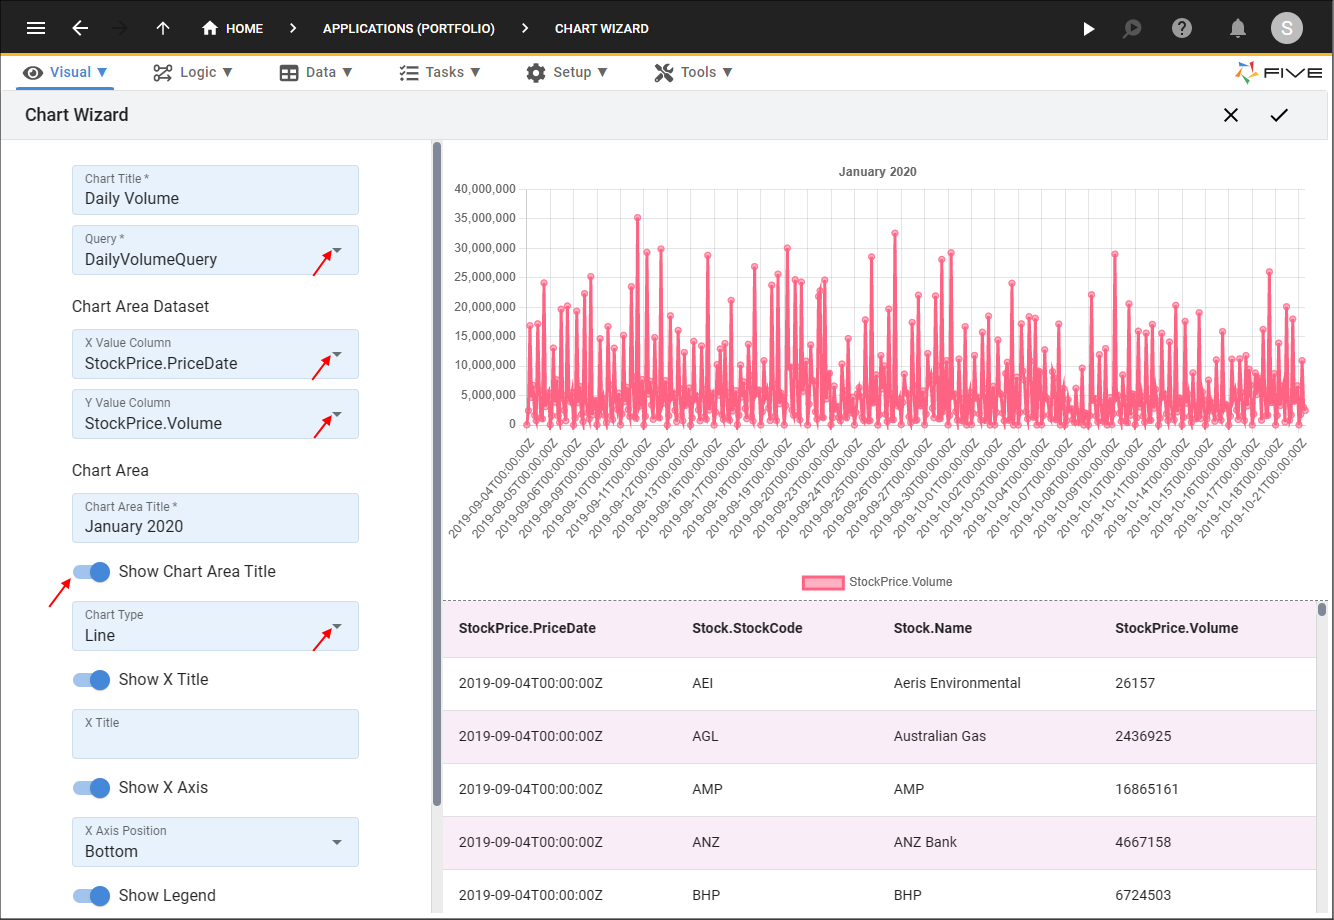This screenshot has height=920, width=1334.
Task: Open the Query dropdown
Action: (337, 250)
